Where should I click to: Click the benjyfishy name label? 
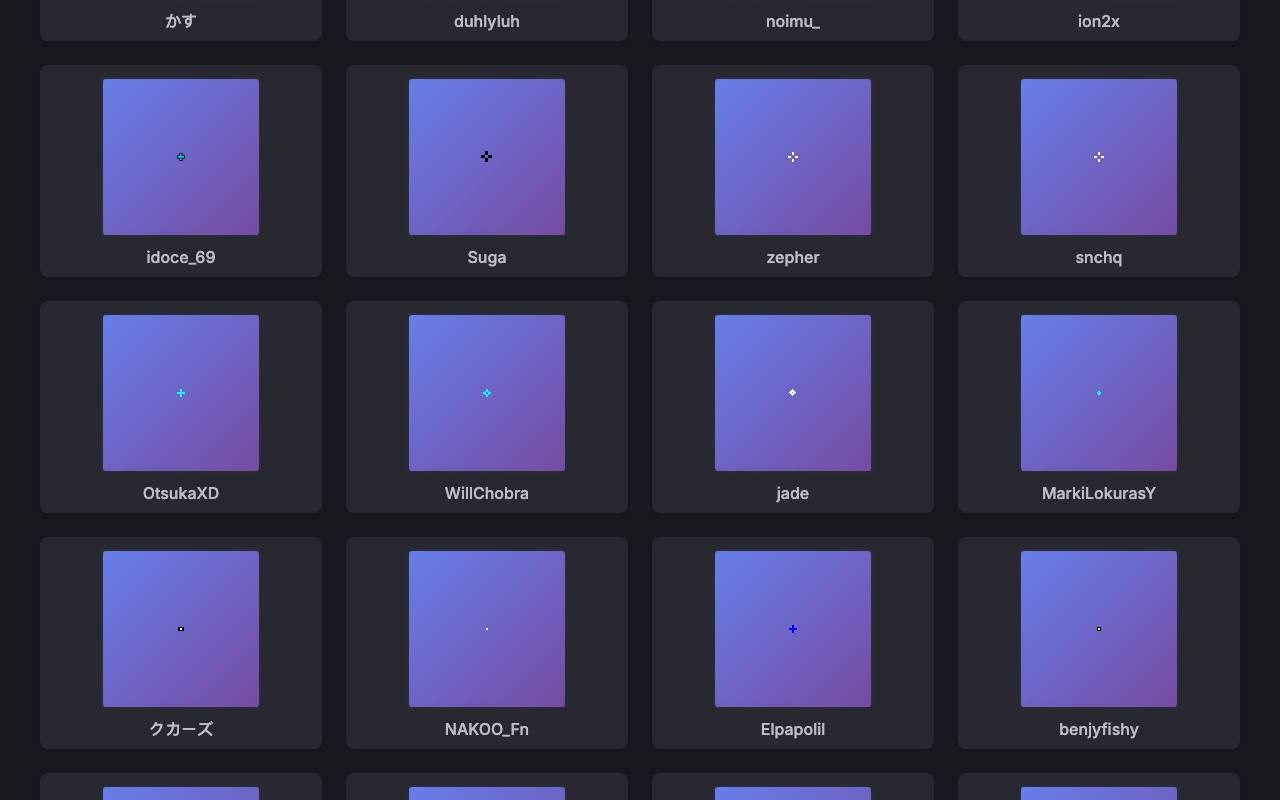[1099, 730]
